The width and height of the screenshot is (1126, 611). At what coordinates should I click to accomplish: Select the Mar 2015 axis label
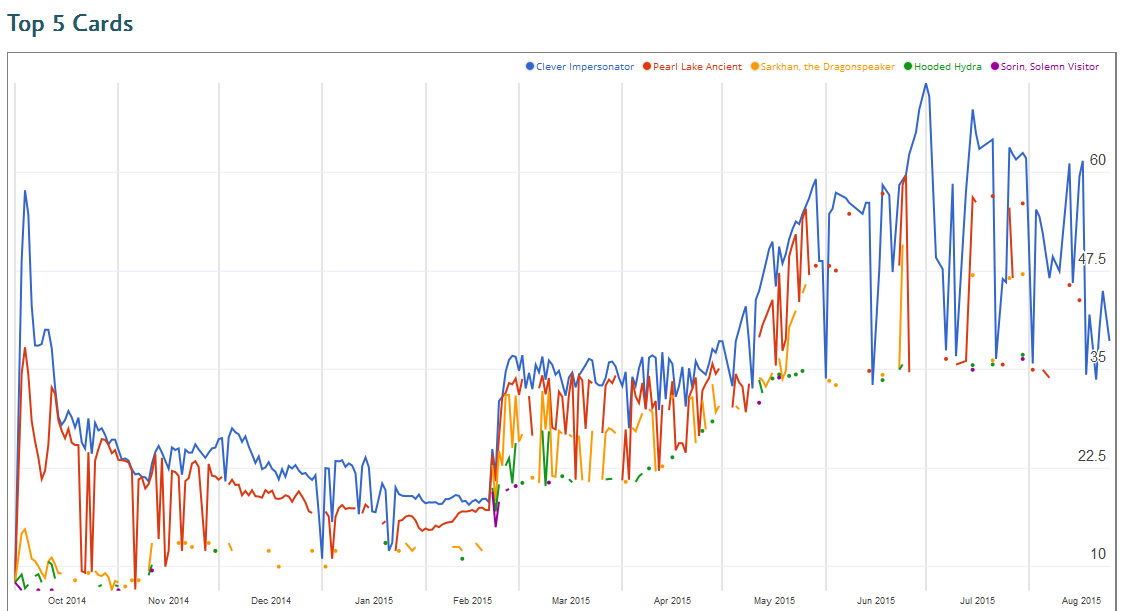571,601
